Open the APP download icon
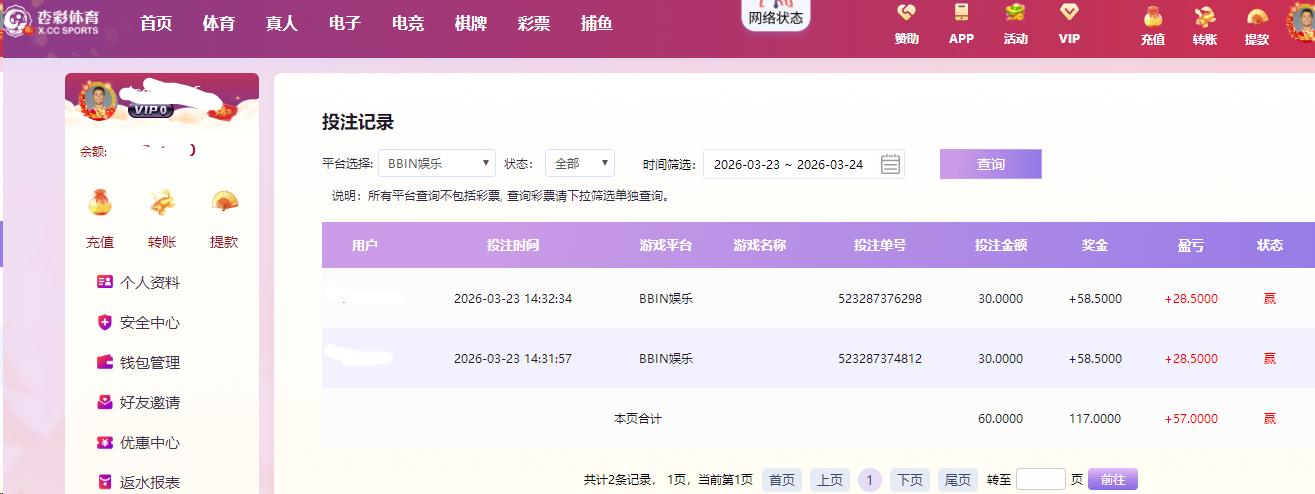 [961, 13]
